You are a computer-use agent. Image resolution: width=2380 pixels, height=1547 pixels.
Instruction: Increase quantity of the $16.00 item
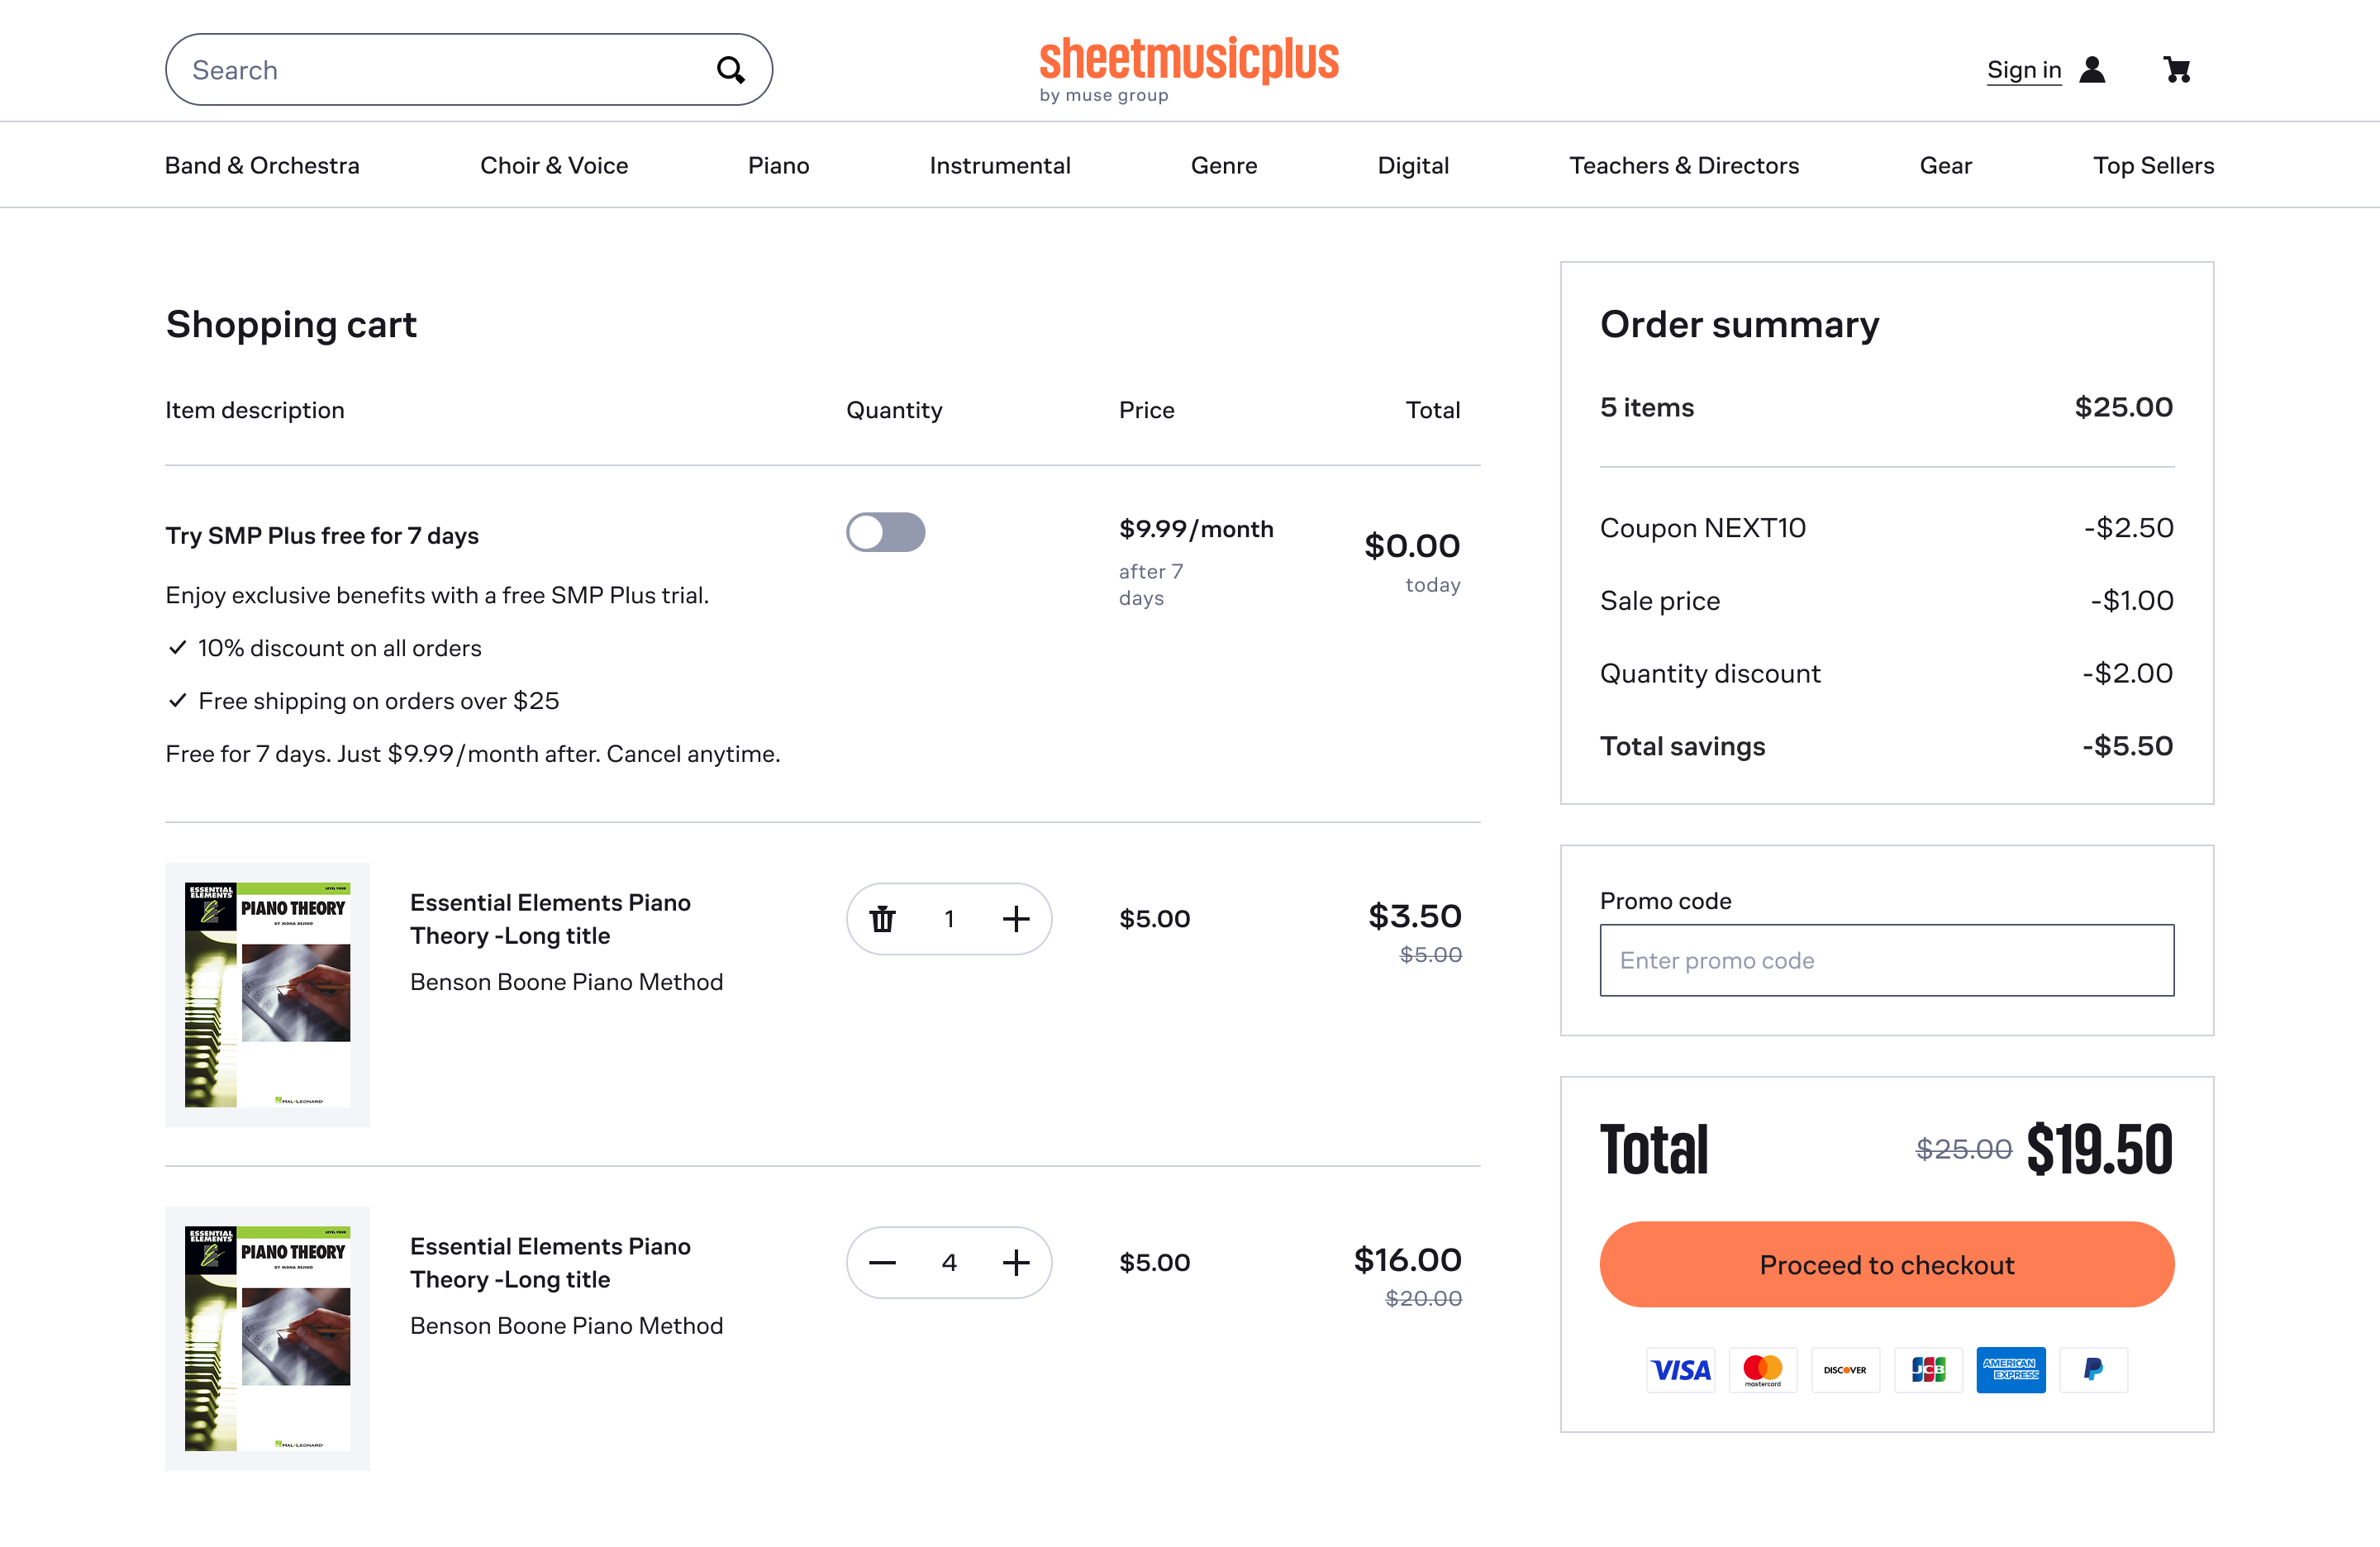coord(1016,1263)
